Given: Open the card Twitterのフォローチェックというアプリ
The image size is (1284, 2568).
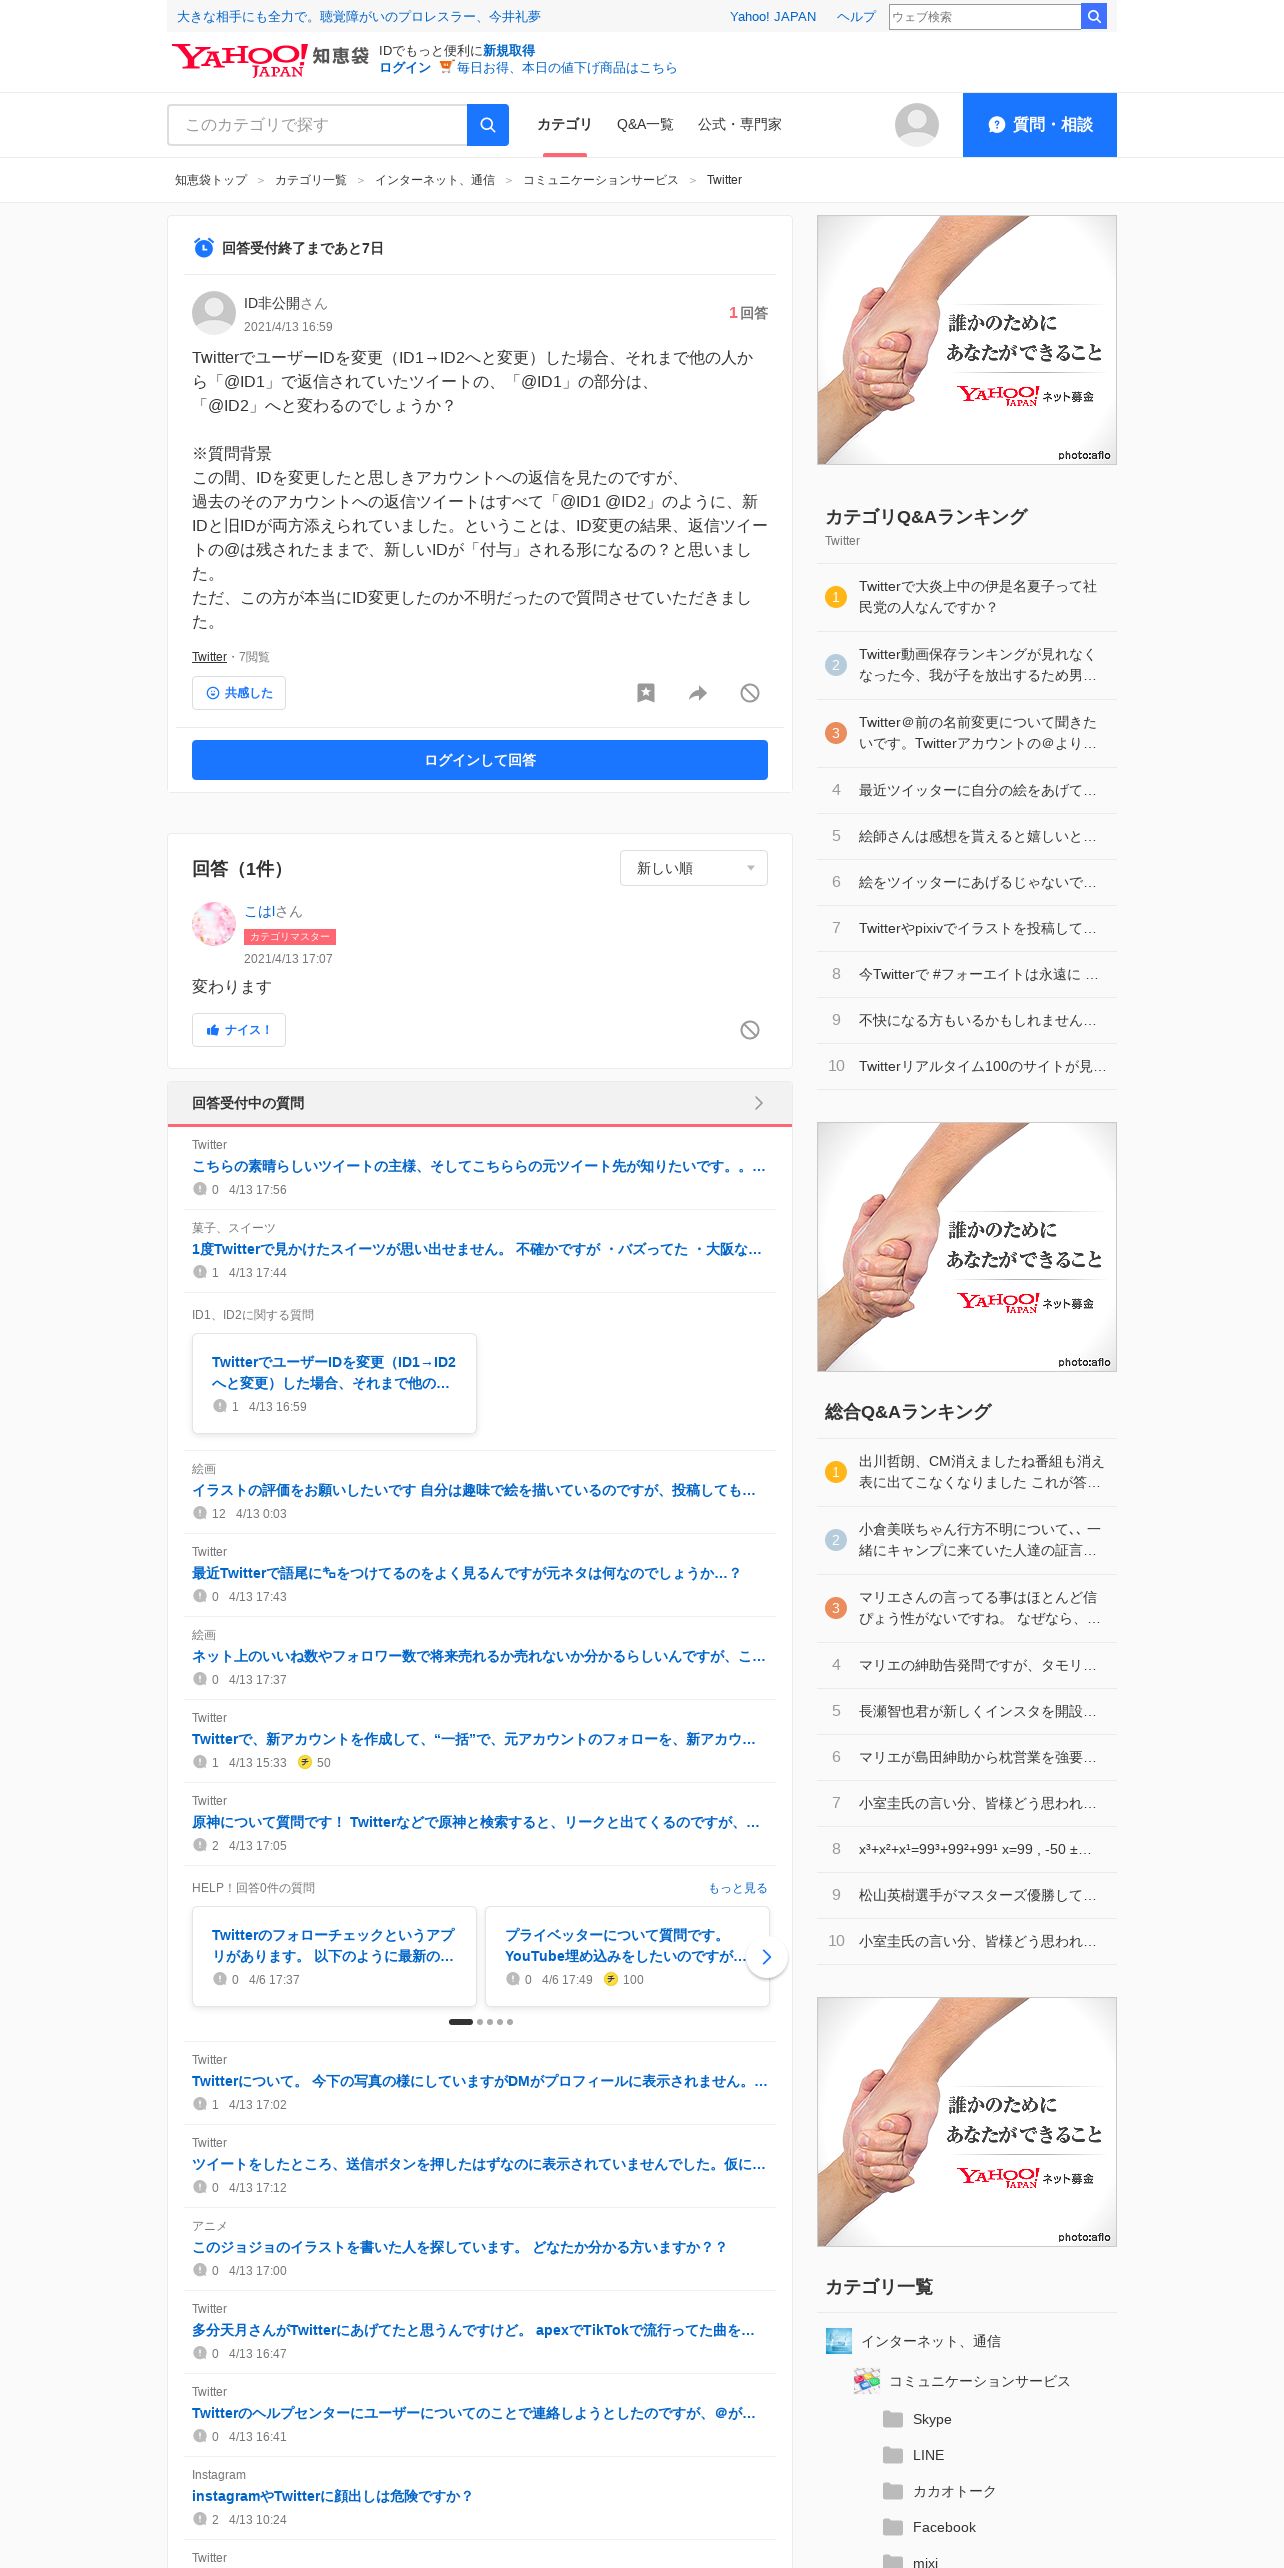Looking at the screenshot, I should click(x=334, y=1956).
